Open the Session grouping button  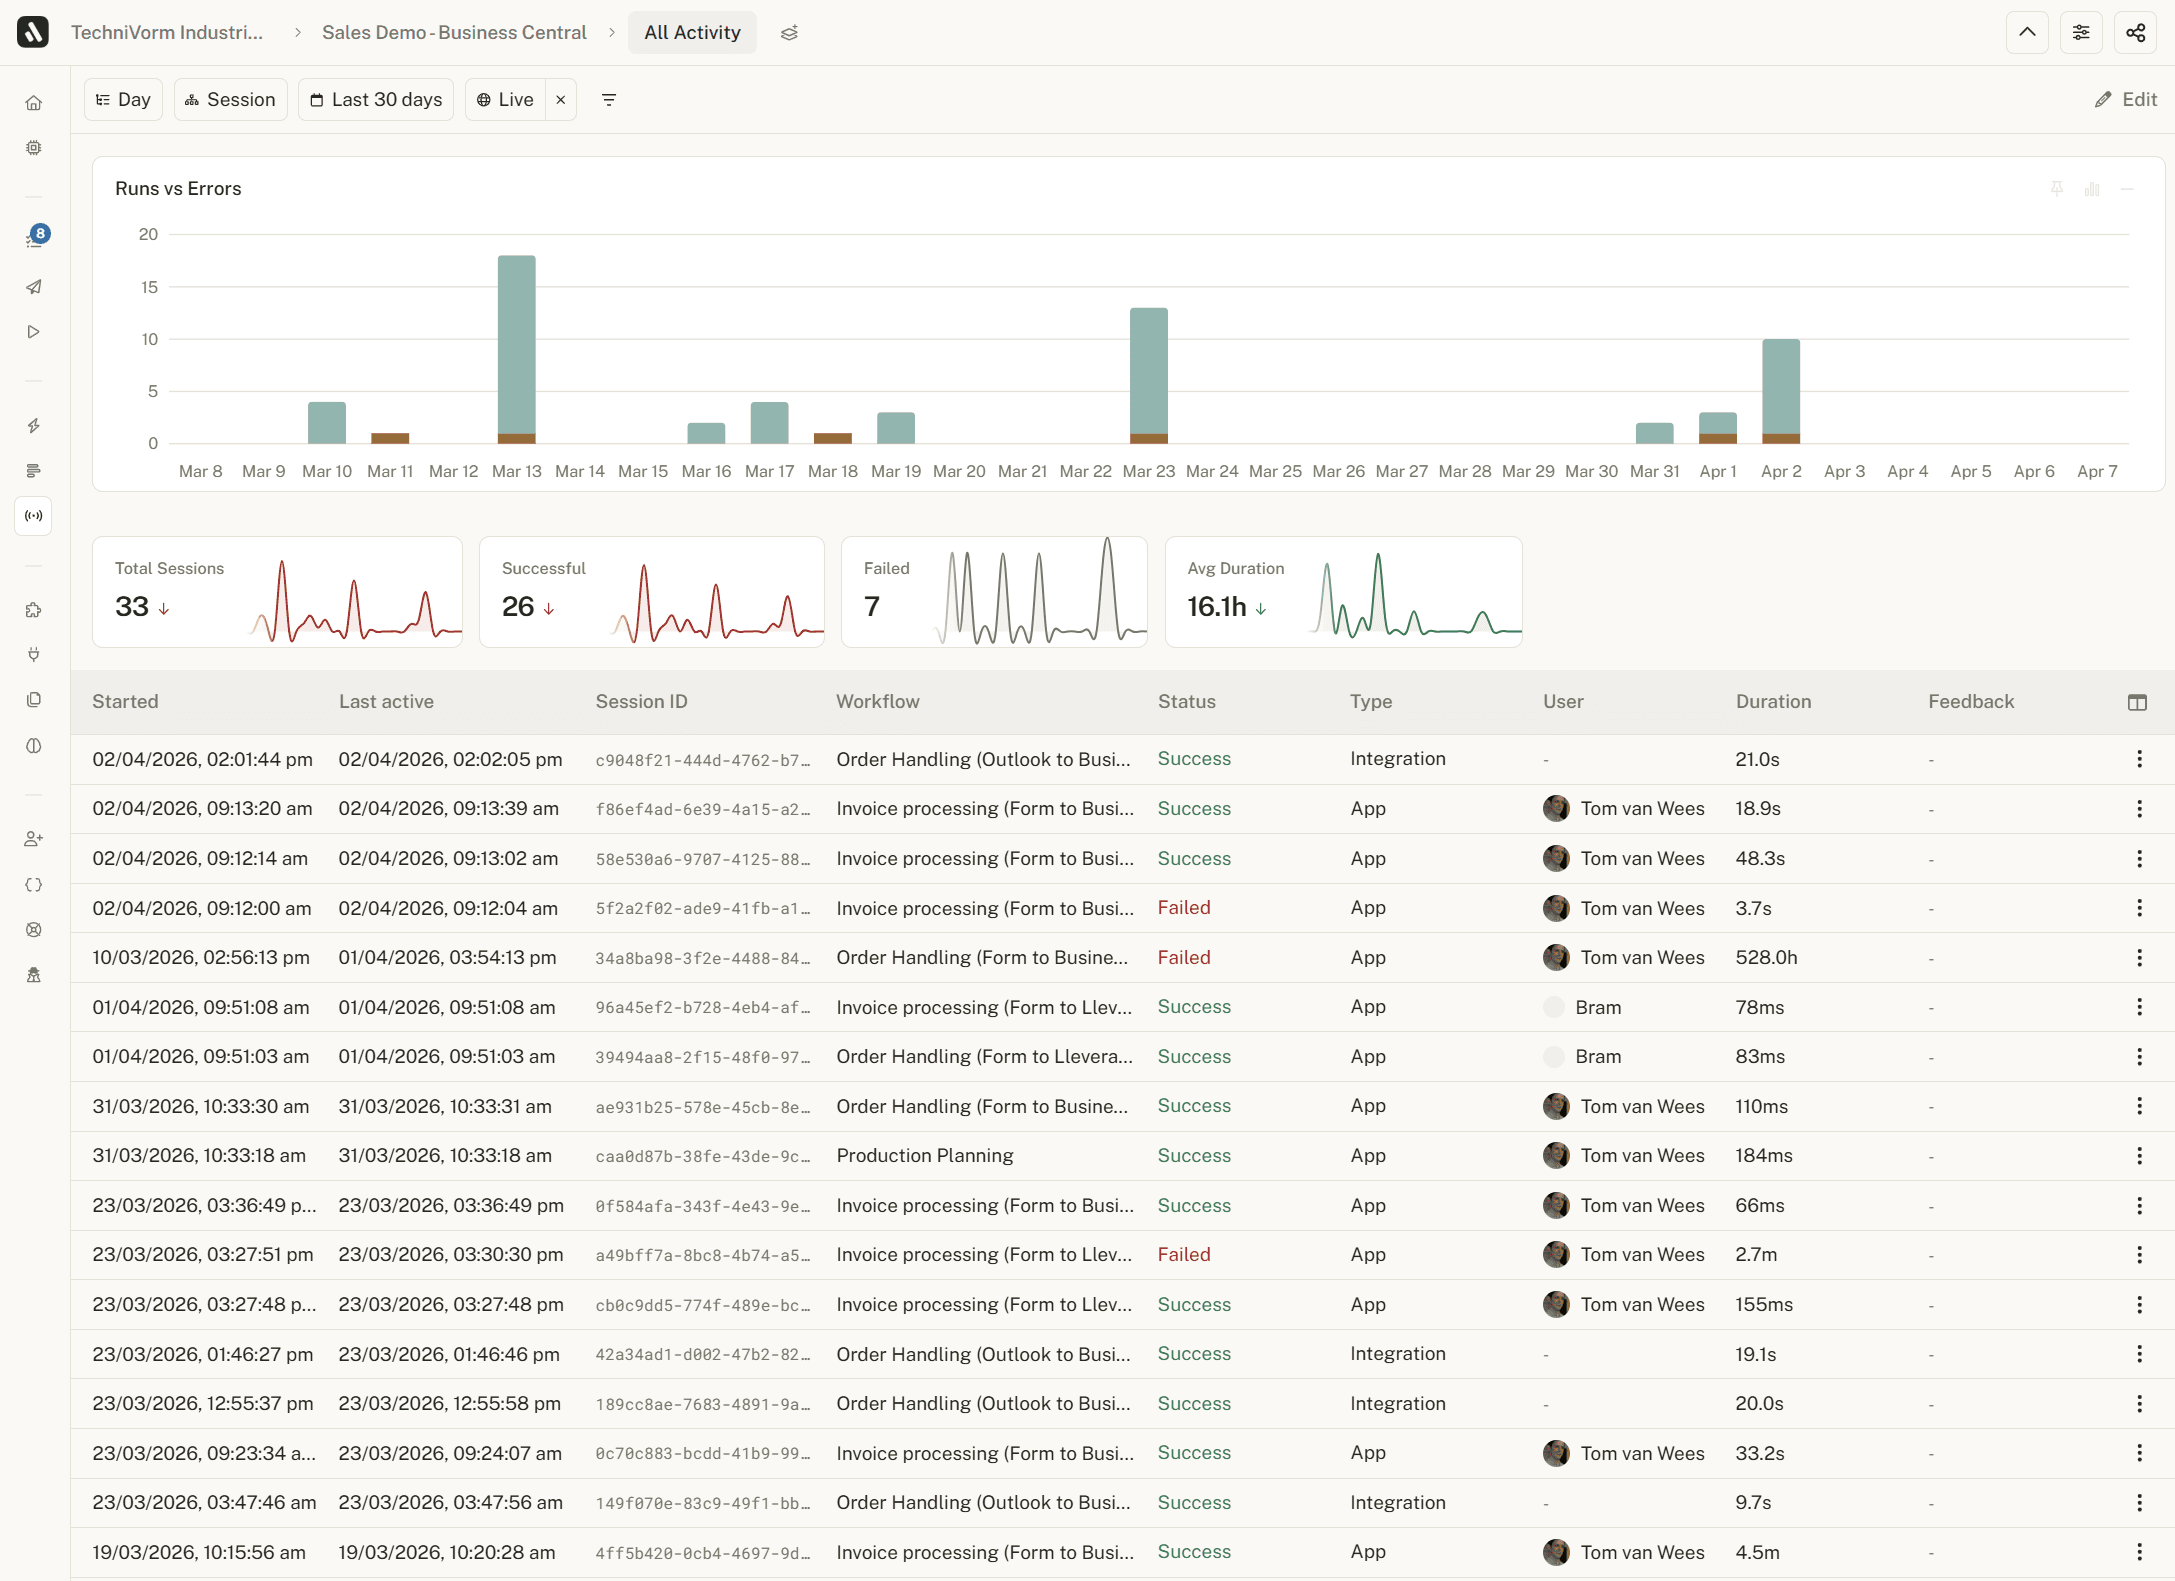pos(231,100)
